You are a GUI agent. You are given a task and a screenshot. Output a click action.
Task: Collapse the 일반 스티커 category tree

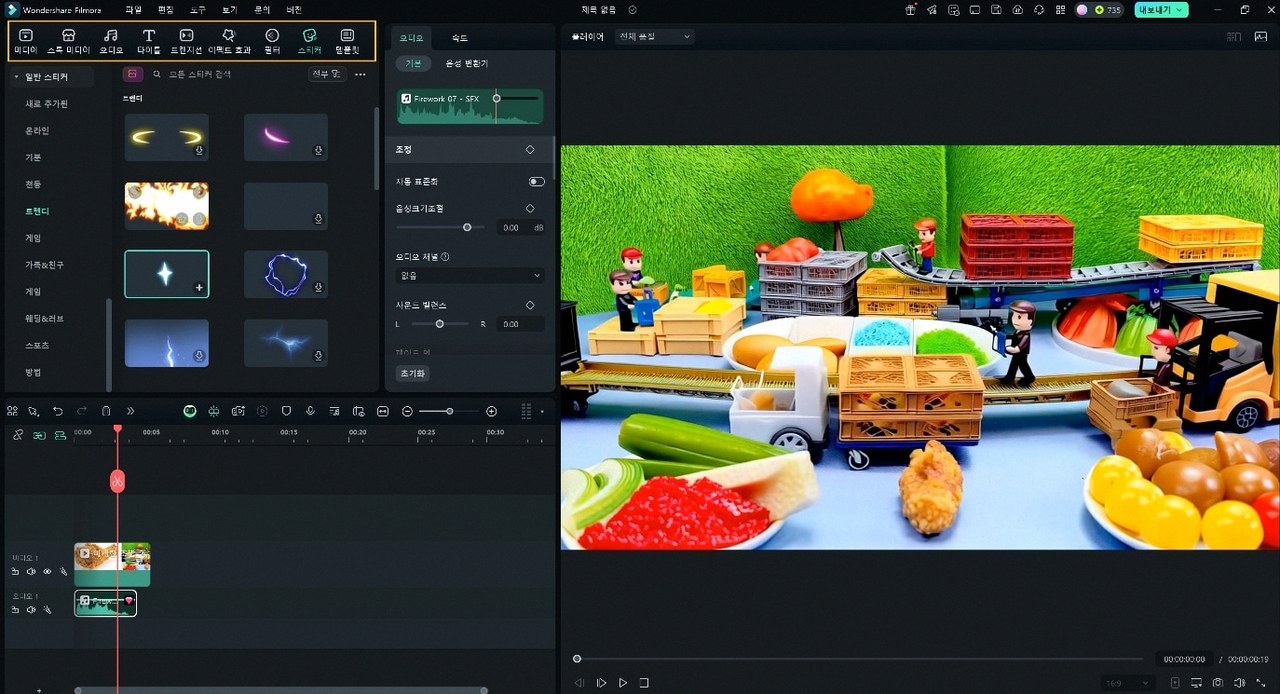(16, 77)
